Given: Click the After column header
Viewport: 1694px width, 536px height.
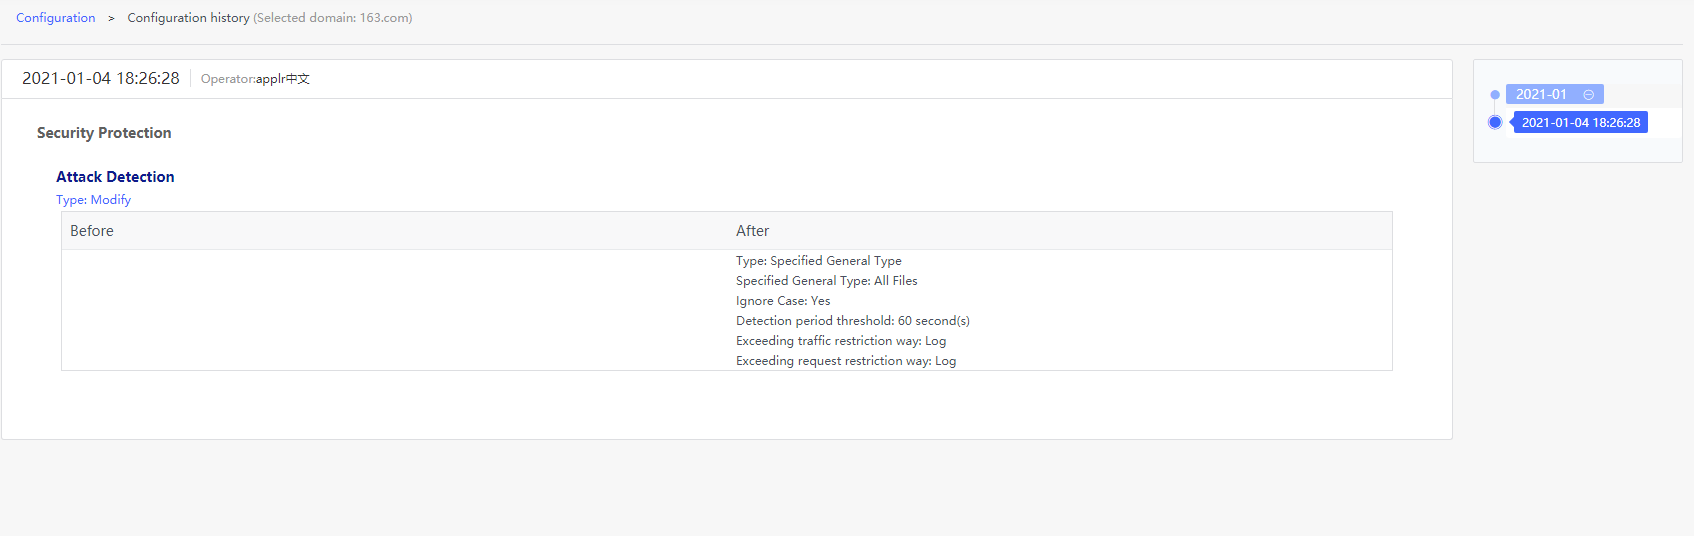Looking at the screenshot, I should [752, 231].
